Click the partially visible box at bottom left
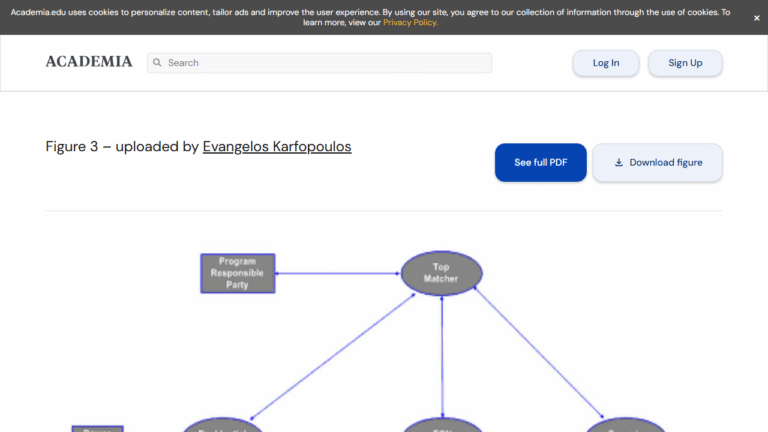Screen dimensions: 768x432 (97, 428)
